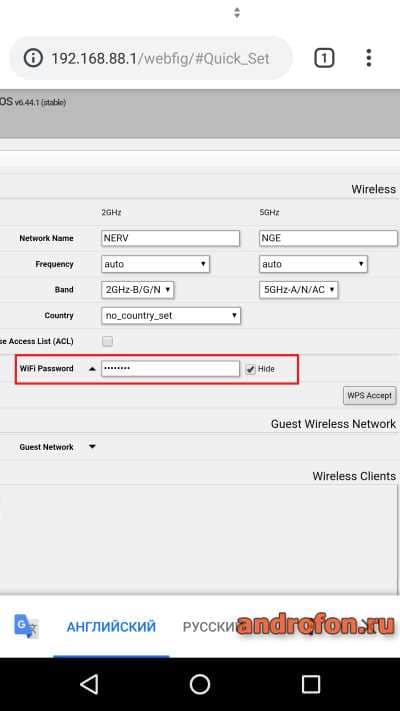Open the 2GHz-B/G/N Band dropdown
Image resolution: width=400 pixels, height=711 pixels.
click(137, 289)
